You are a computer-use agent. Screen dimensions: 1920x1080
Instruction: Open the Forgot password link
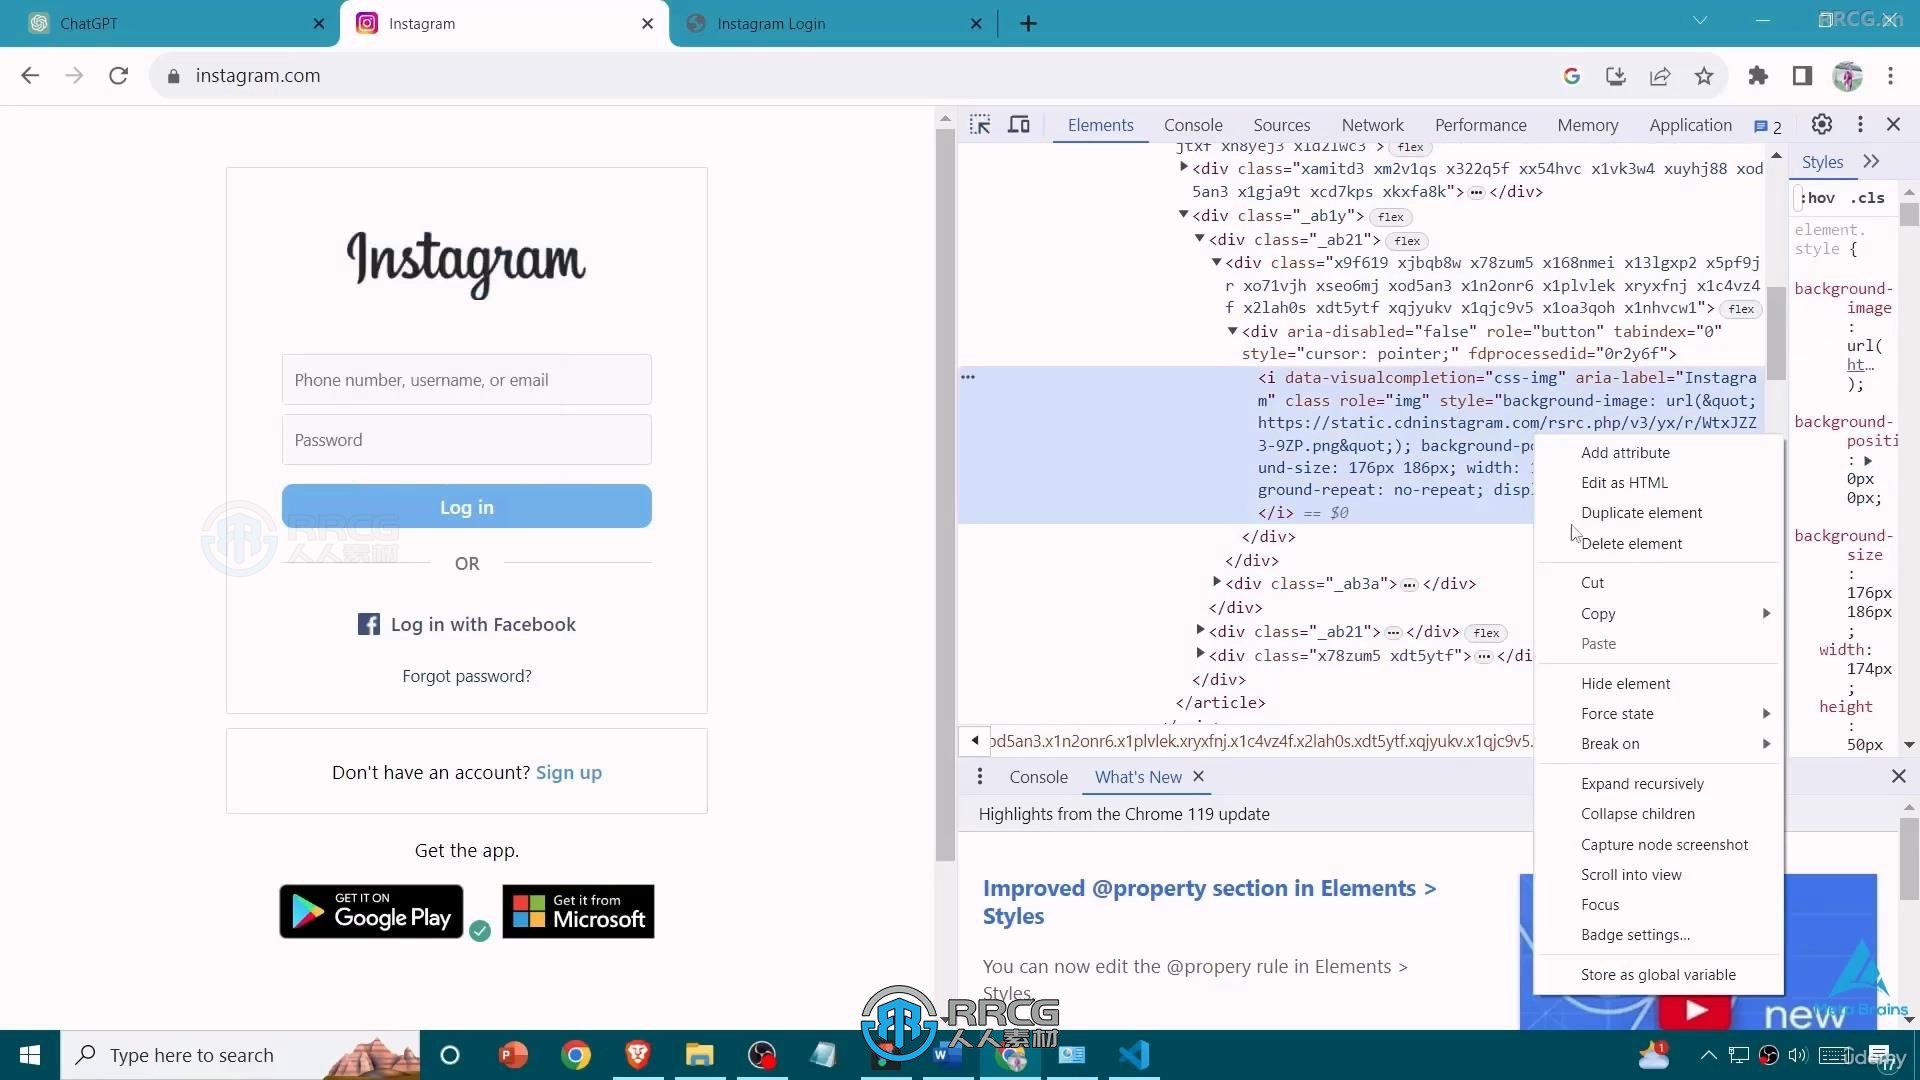(x=467, y=676)
